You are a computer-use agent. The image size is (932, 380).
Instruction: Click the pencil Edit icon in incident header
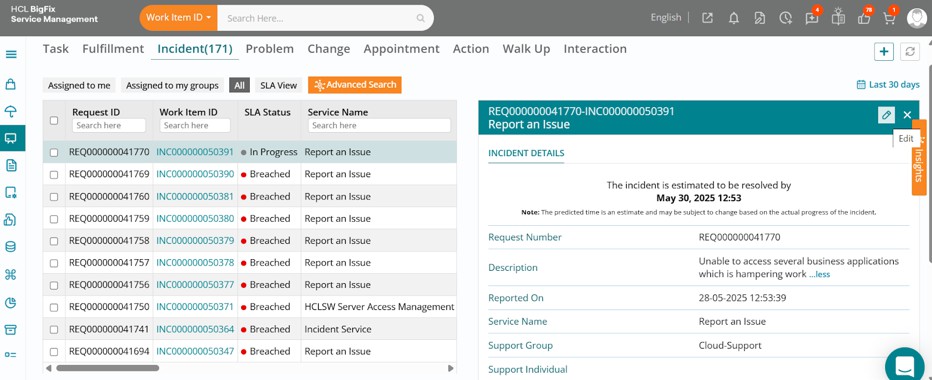(x=886, y=115)
